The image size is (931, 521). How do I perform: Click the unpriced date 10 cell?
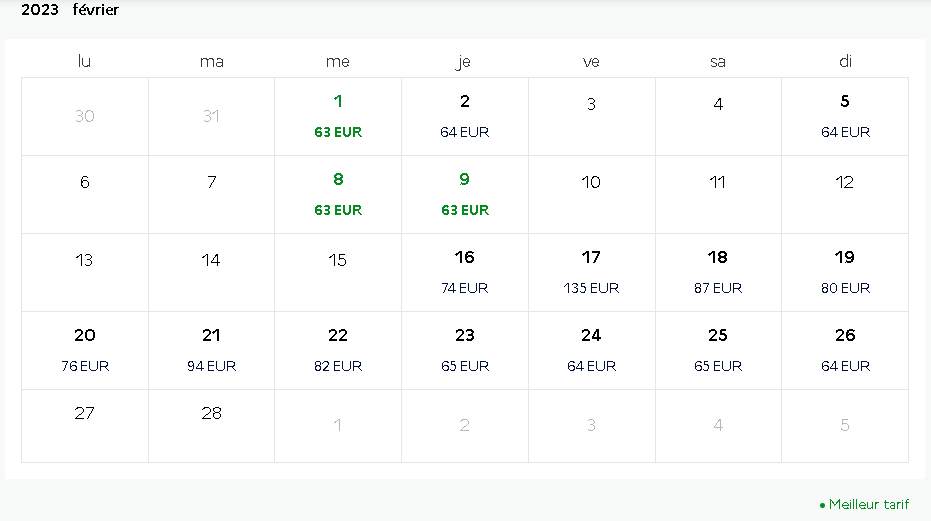click(591, 195)
